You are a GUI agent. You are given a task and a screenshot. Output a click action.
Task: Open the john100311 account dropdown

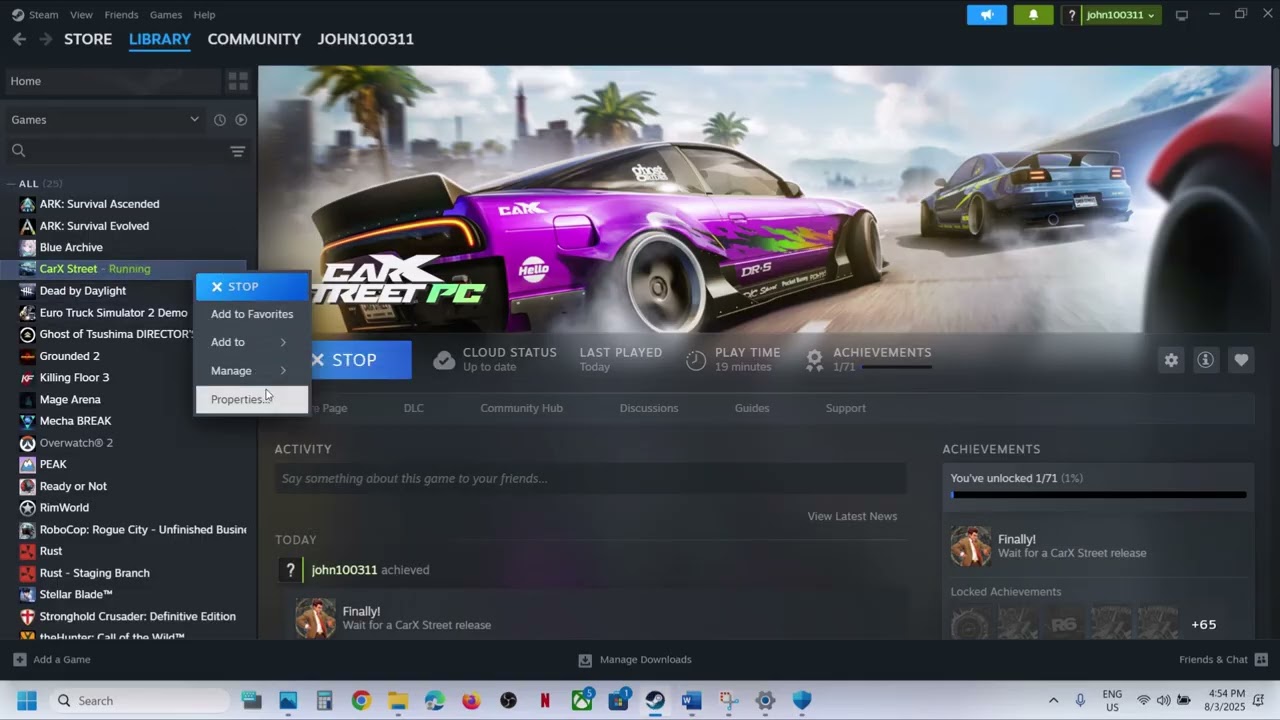[1121, 15]
